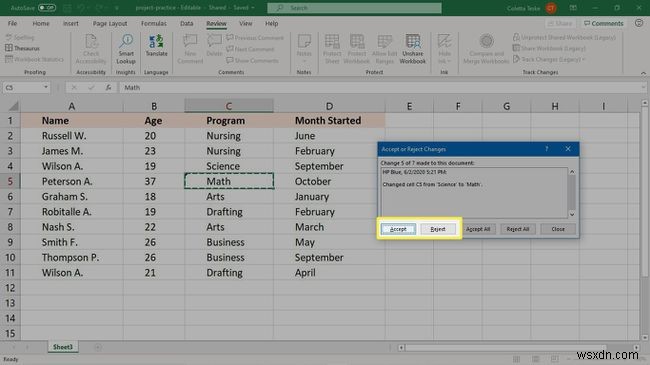Open the Page Layout tab
The height and width of the screenshot is (365, 650).
point(110,24)
